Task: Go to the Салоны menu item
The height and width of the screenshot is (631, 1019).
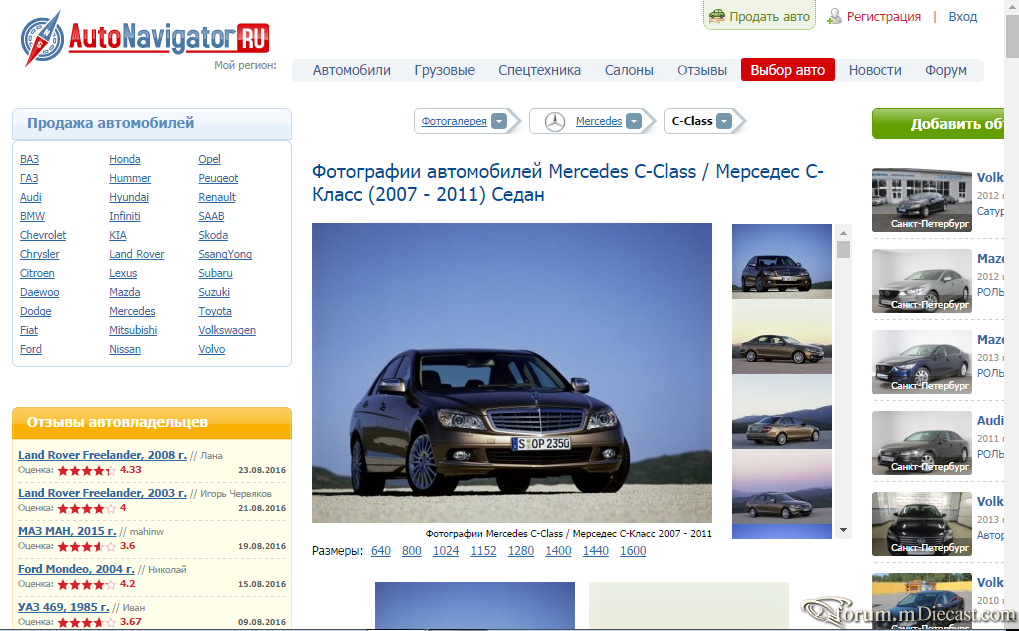Action: pyautogui.click(x=629, y=70)
